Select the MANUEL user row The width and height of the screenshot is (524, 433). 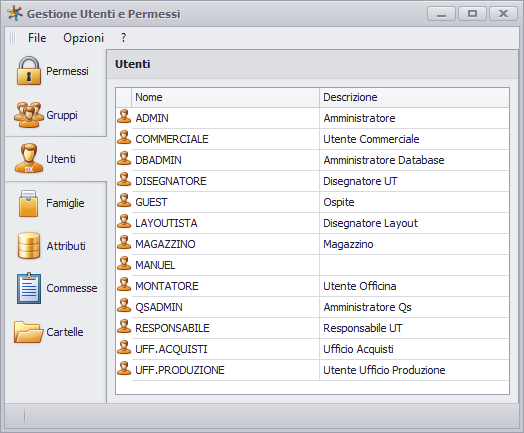tap(312, 265)
